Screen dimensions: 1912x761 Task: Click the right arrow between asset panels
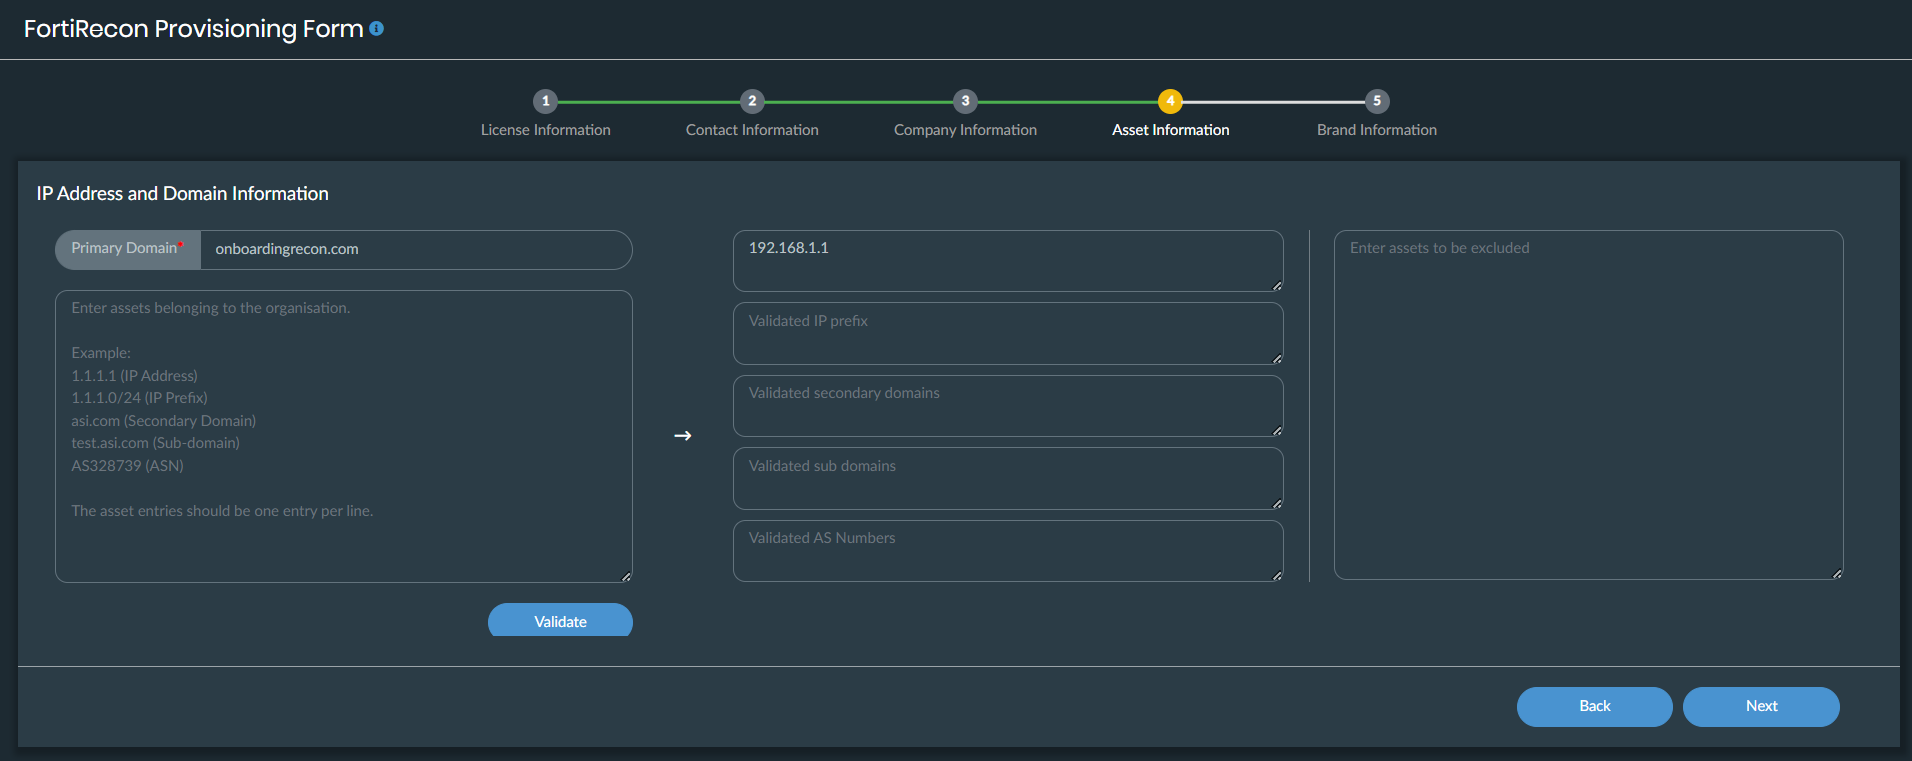tap(683, 436)
